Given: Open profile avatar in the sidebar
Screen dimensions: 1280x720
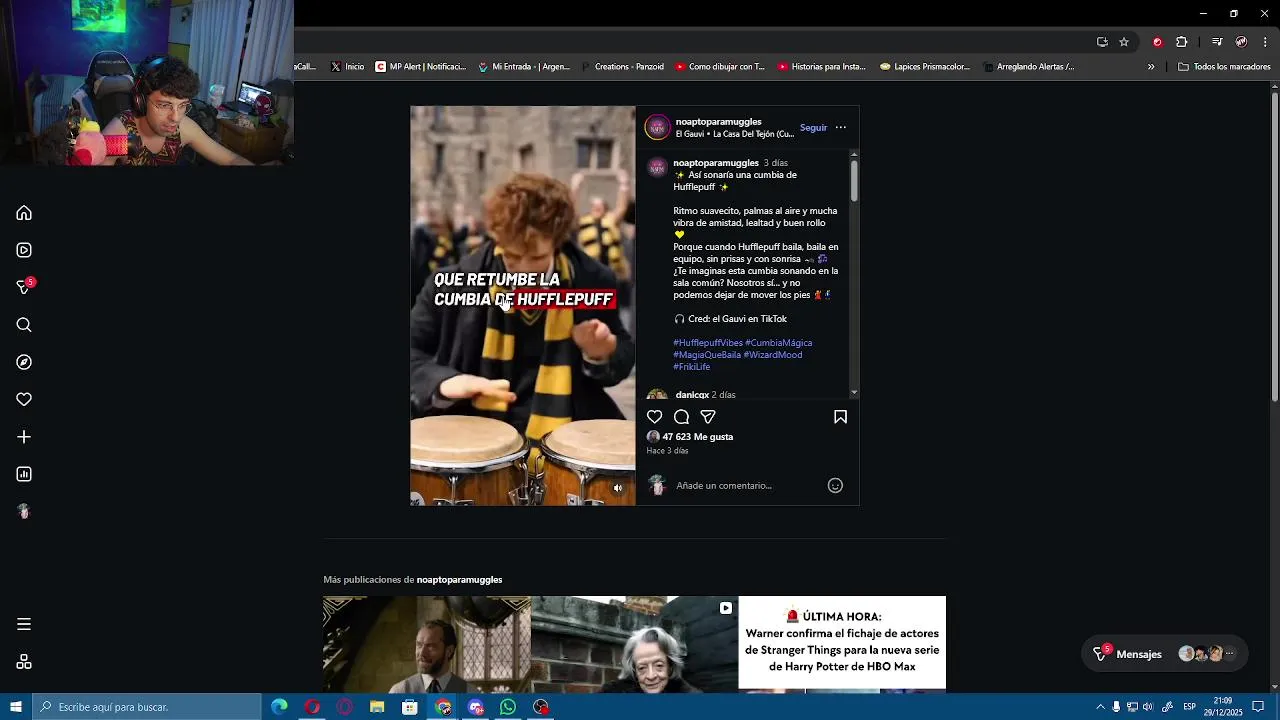Looking at the screenshot, I should tap(24, 511).
